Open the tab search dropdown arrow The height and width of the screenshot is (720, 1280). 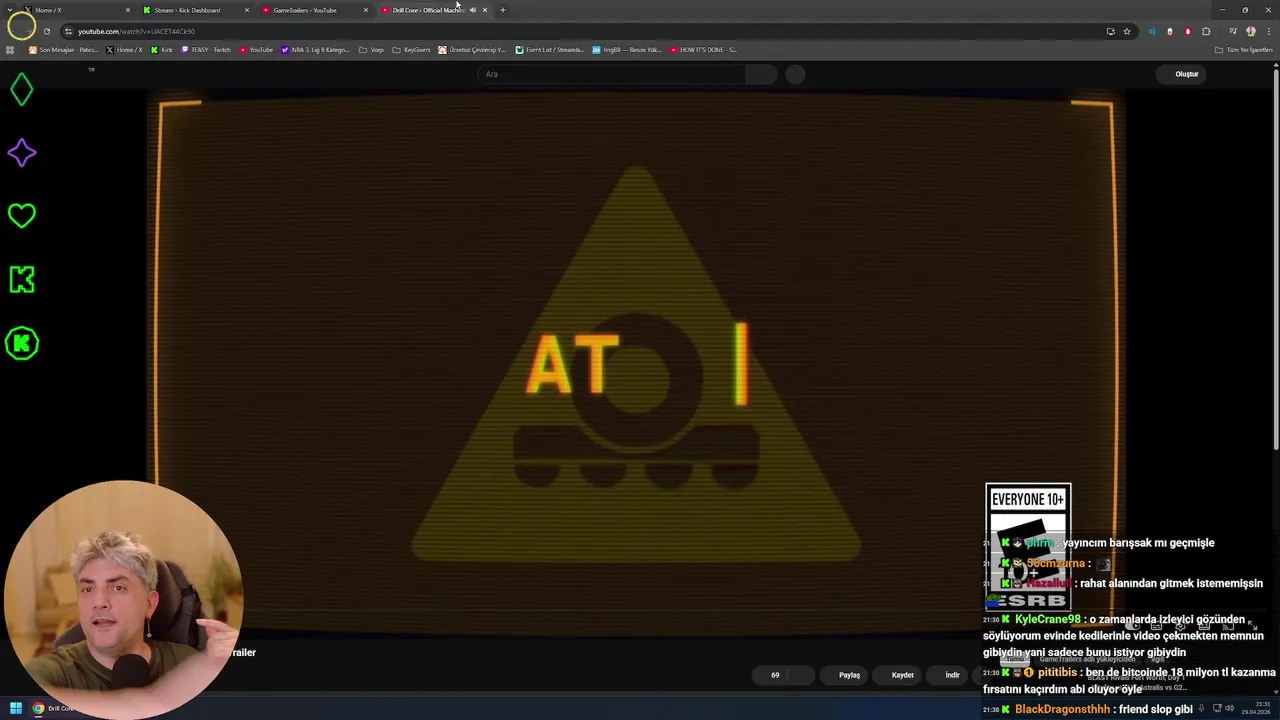tap(10, 10)
